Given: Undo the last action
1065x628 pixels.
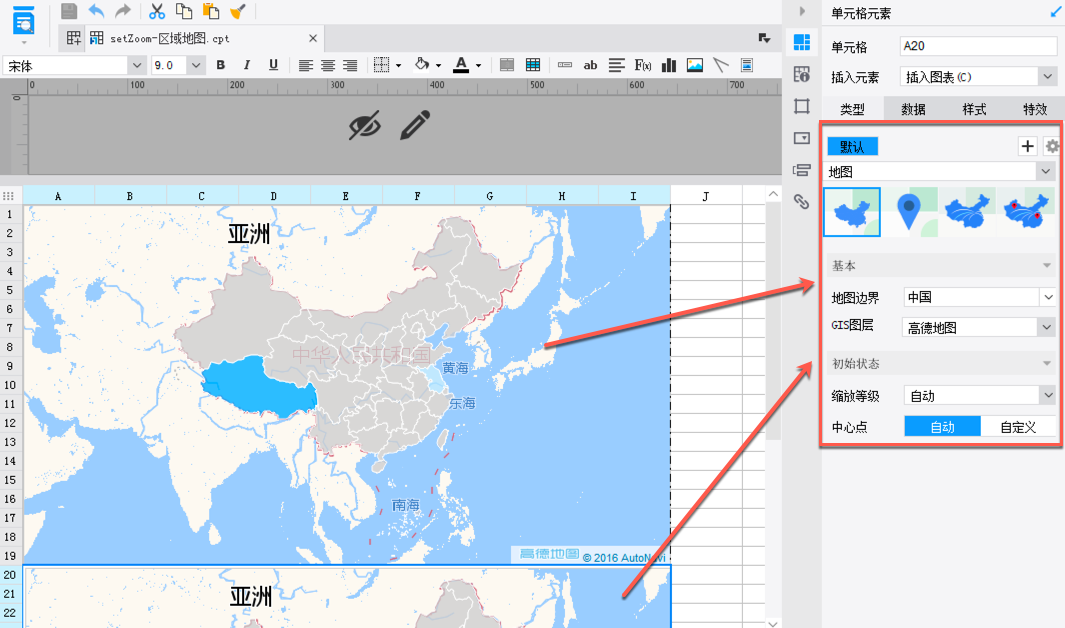Looking at the screenshot, I should point(96,11).
